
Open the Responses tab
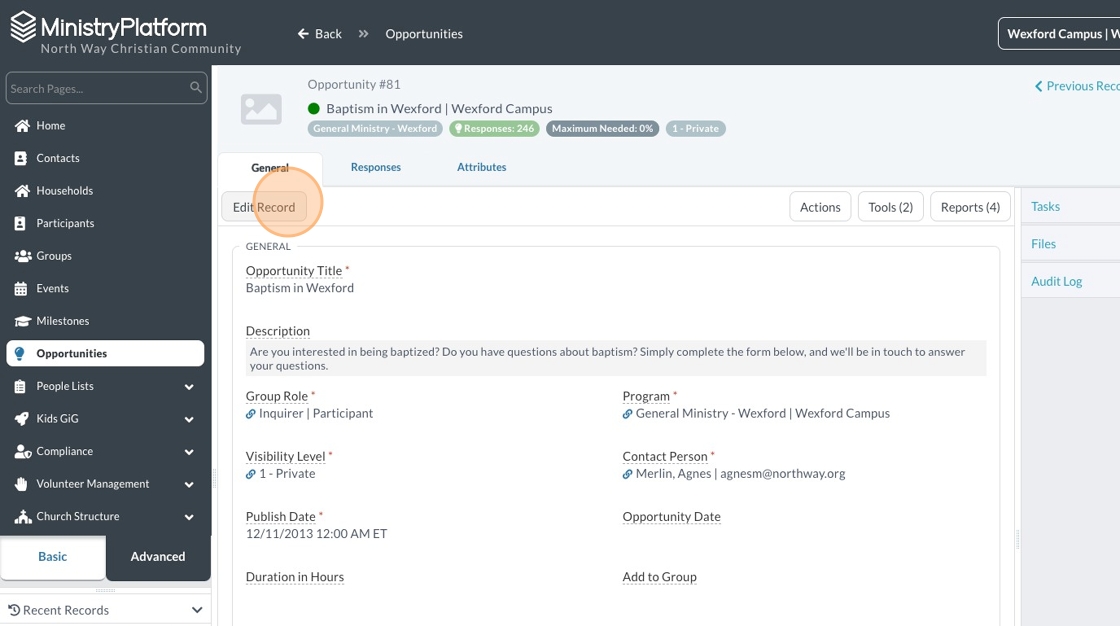point(376,167)
